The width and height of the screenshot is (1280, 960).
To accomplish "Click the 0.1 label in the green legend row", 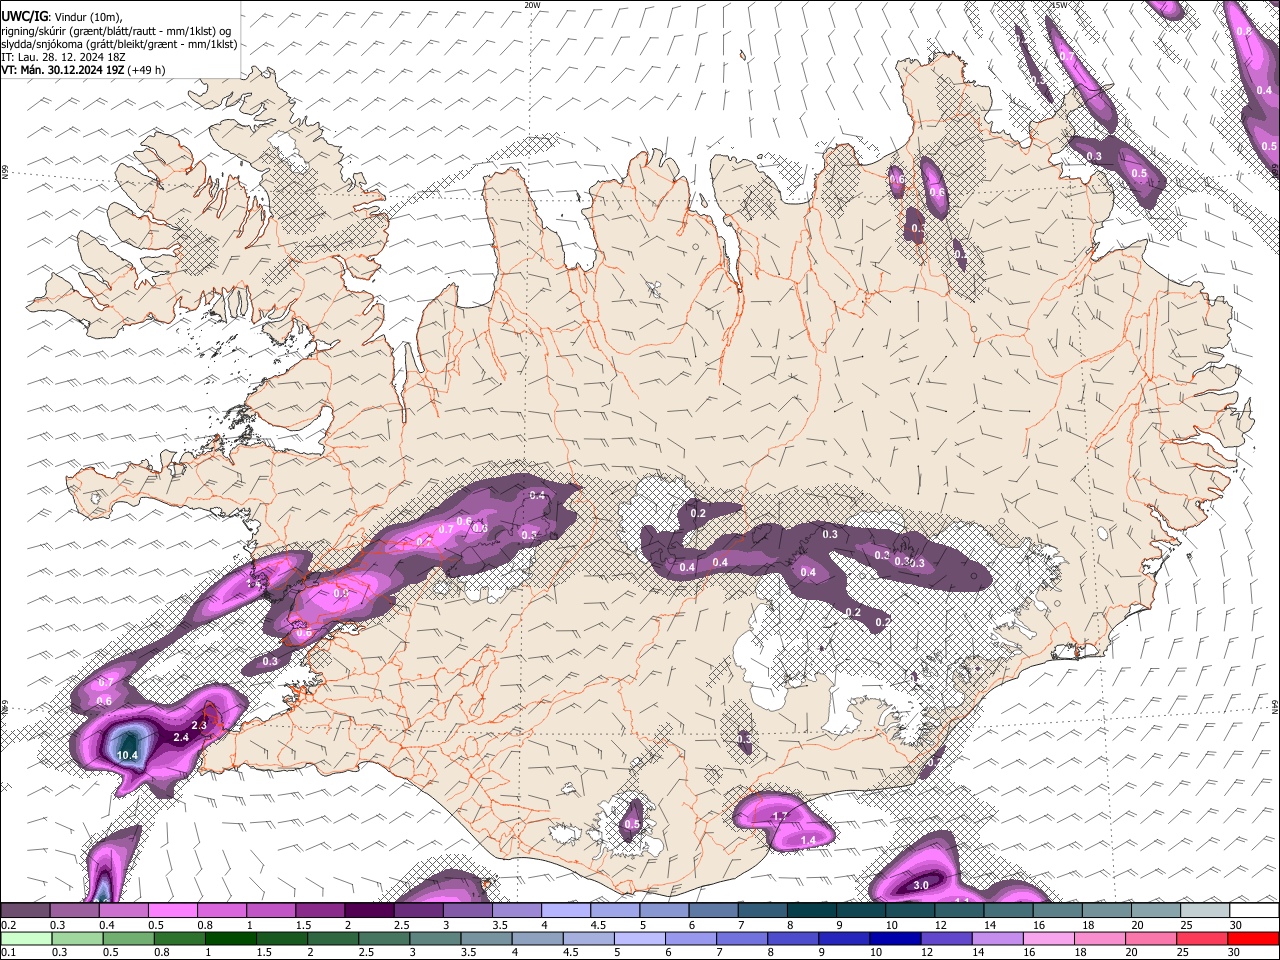I will click(x=9, y=951).
